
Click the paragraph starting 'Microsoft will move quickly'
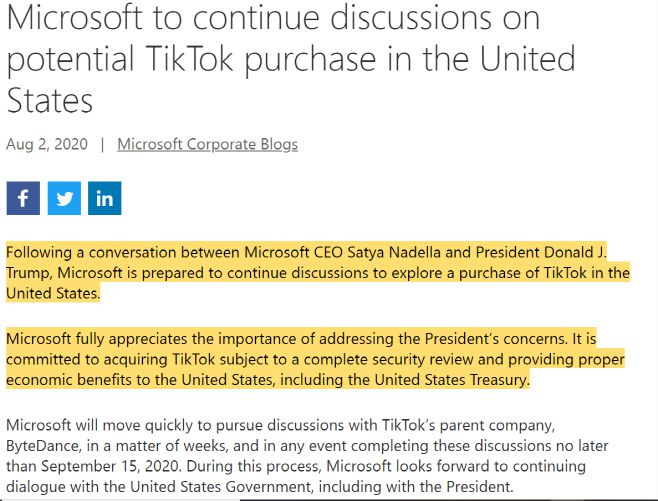[316, 457]
